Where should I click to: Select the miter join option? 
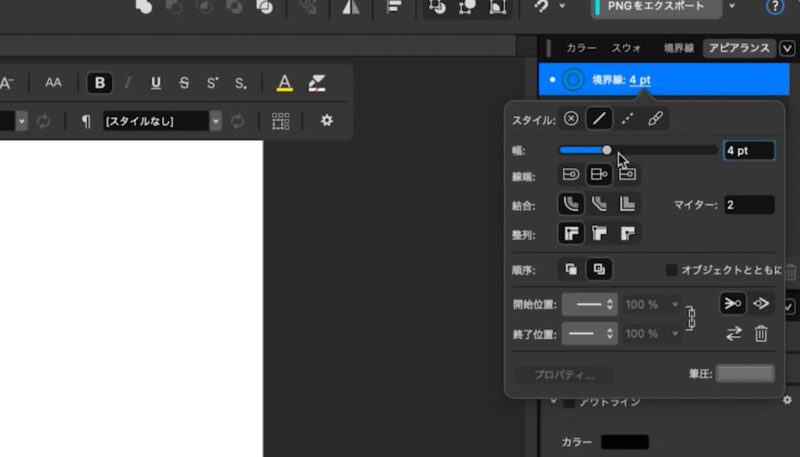tap(627, 204)
